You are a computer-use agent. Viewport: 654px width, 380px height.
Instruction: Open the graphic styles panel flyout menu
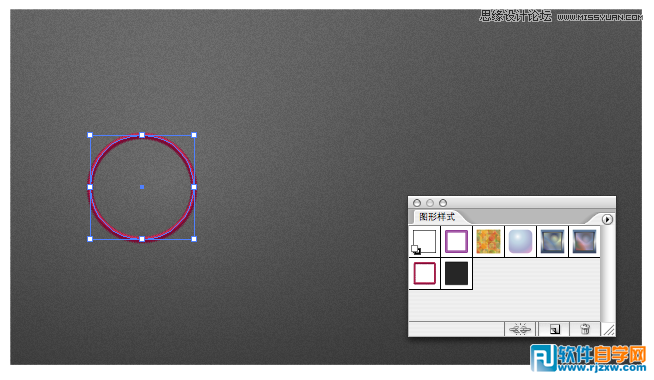pyautogui.click(x=607, y=219)
